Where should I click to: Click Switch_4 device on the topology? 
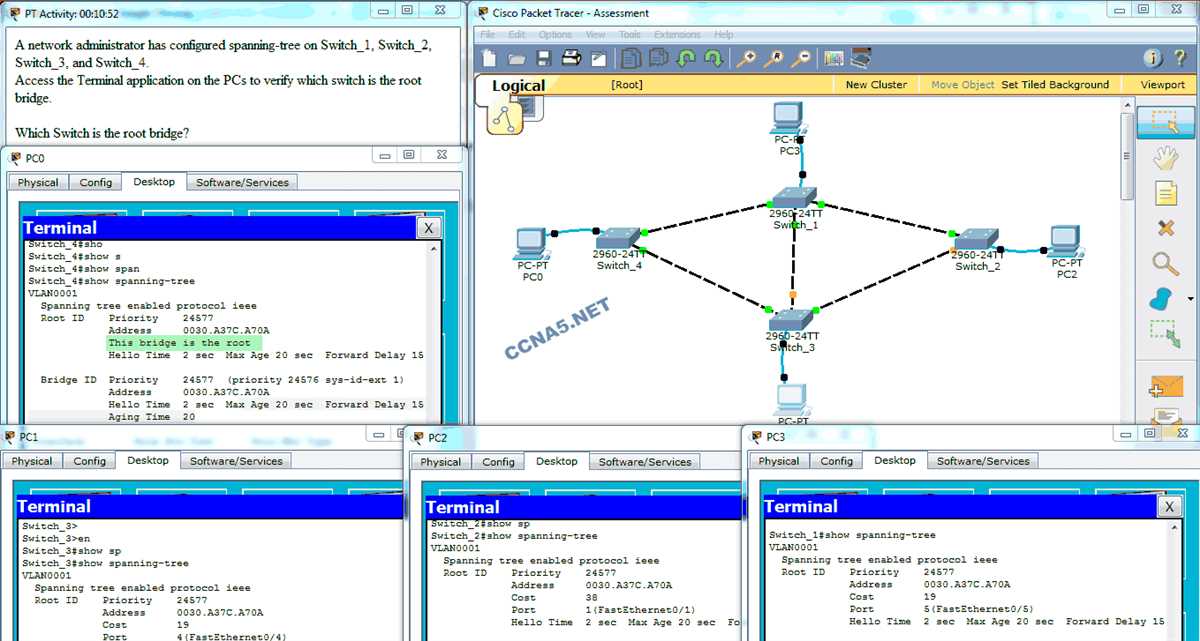tap(618, 239)
